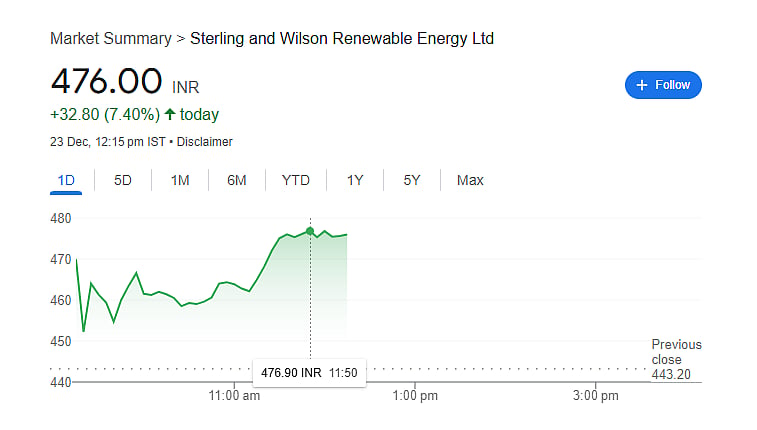
Task: Click the 3:00 pm axis label
Action: [595, 396]
